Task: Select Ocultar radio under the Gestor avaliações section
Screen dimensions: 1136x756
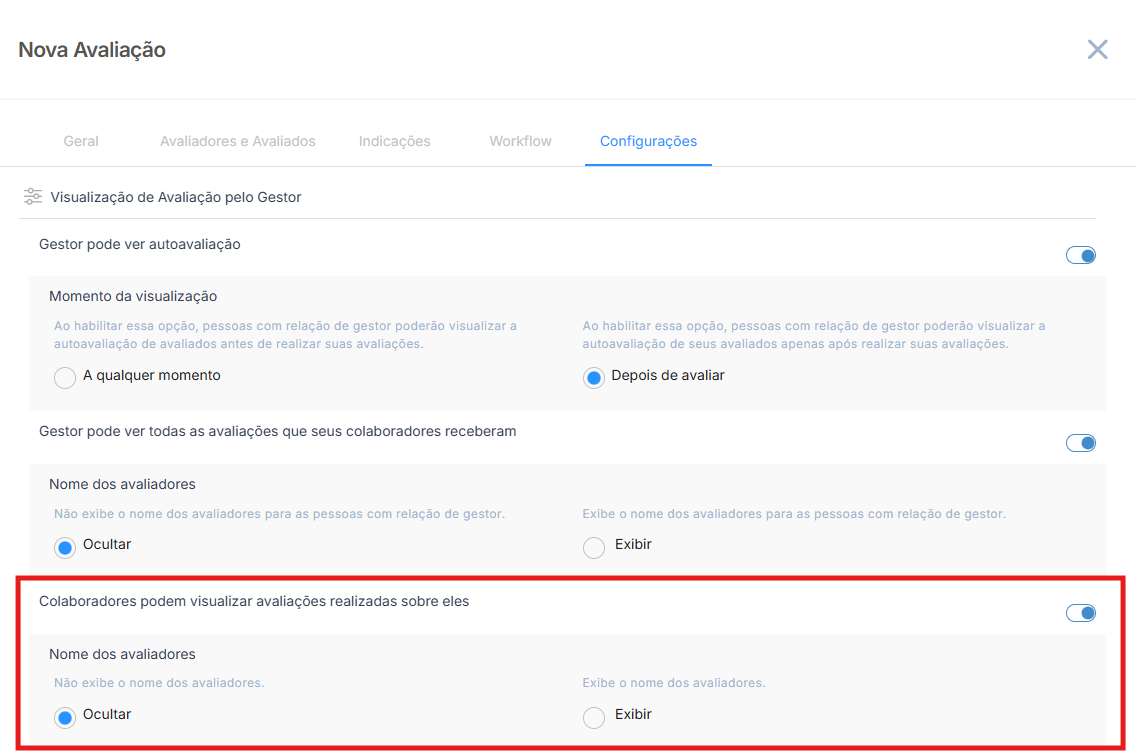Action: tap(65, 547)
